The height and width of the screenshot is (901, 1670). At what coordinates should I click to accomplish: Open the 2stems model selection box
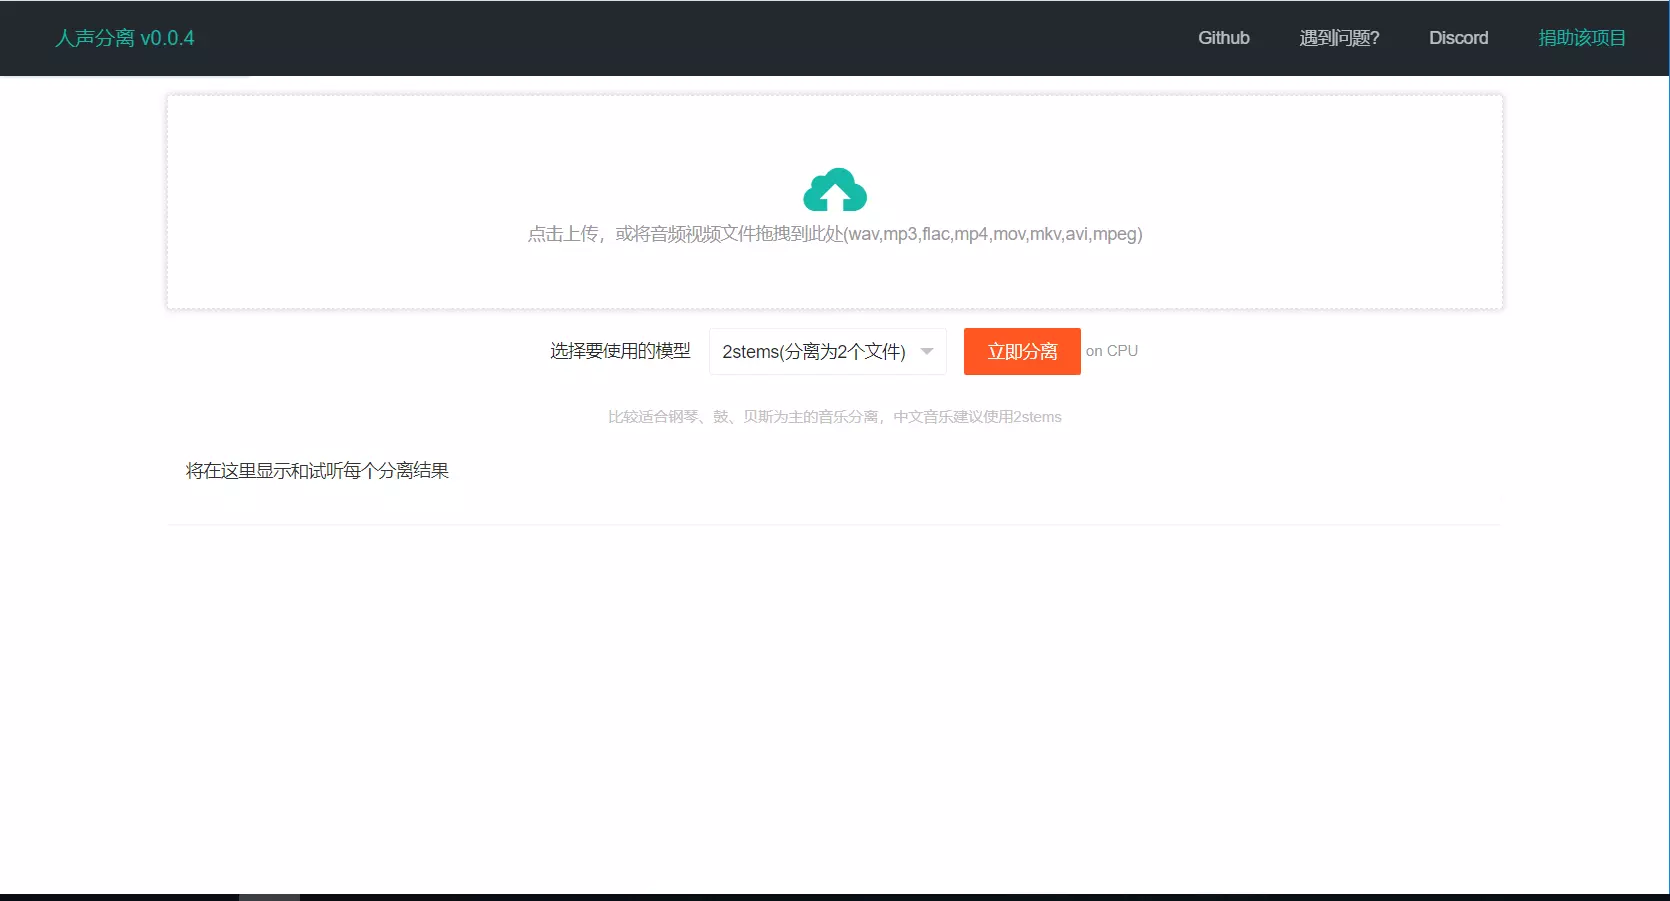(813, 352)
